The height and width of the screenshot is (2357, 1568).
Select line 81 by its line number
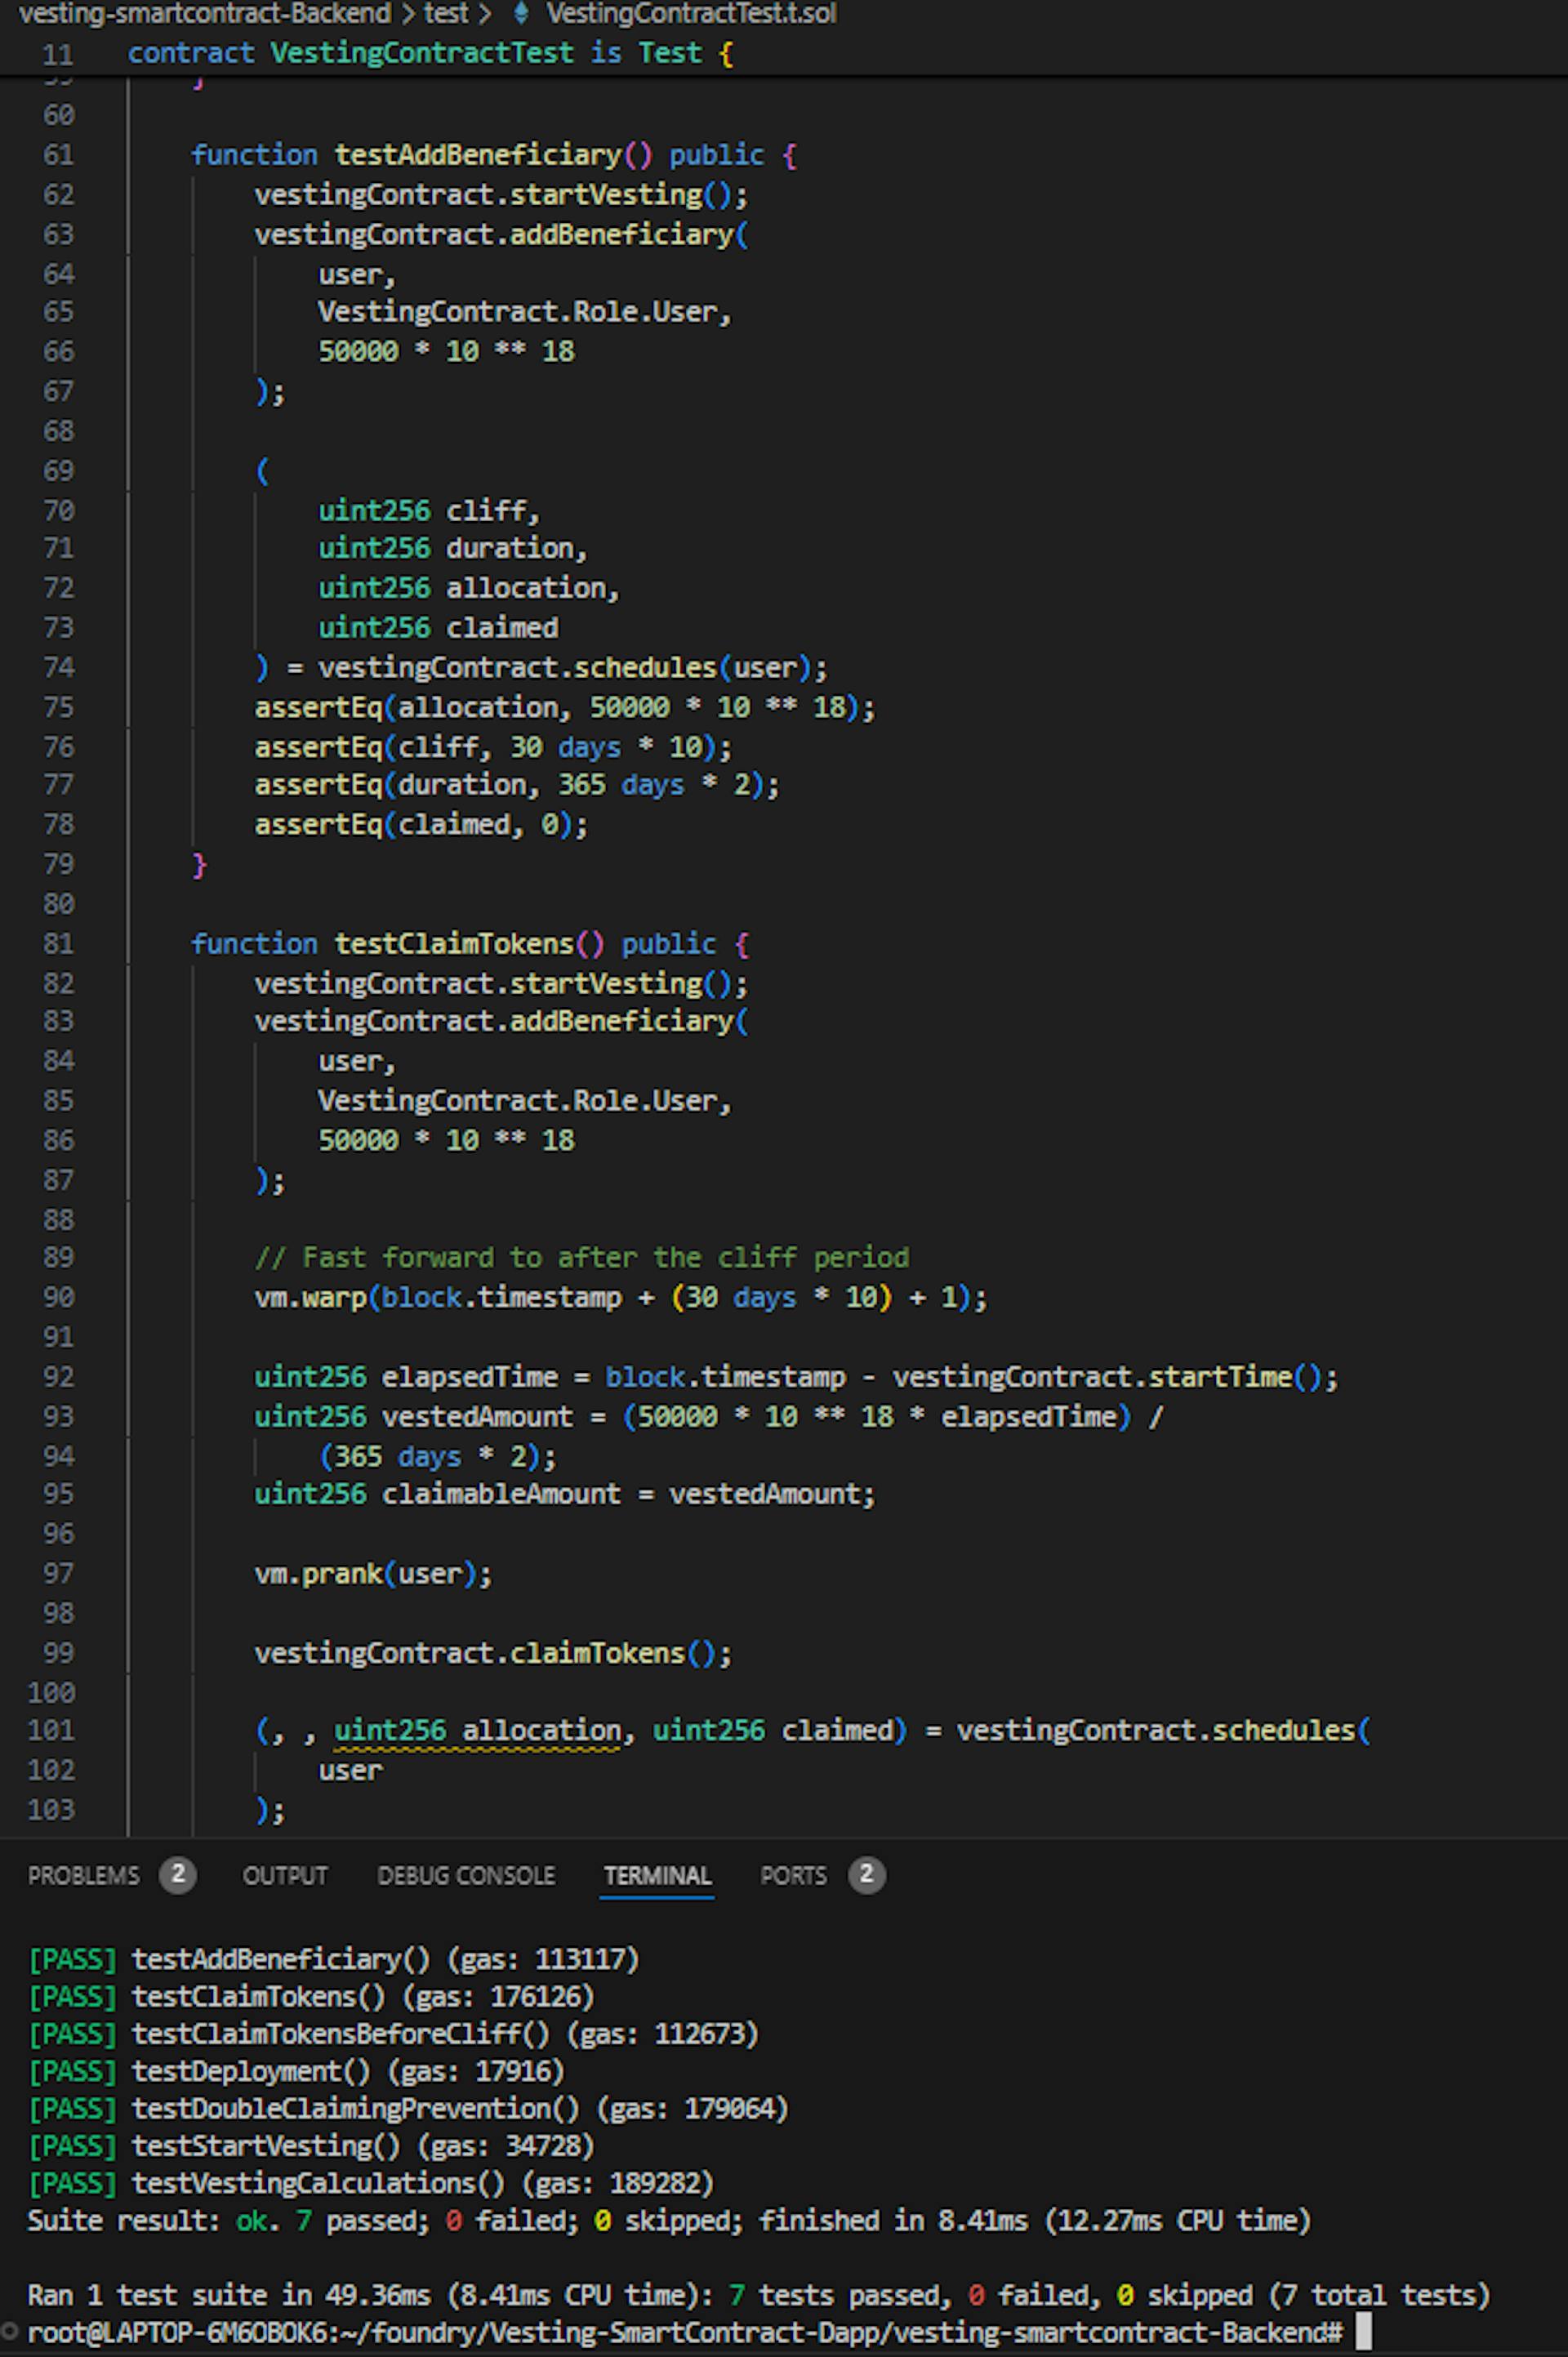[x=58, y=944]
